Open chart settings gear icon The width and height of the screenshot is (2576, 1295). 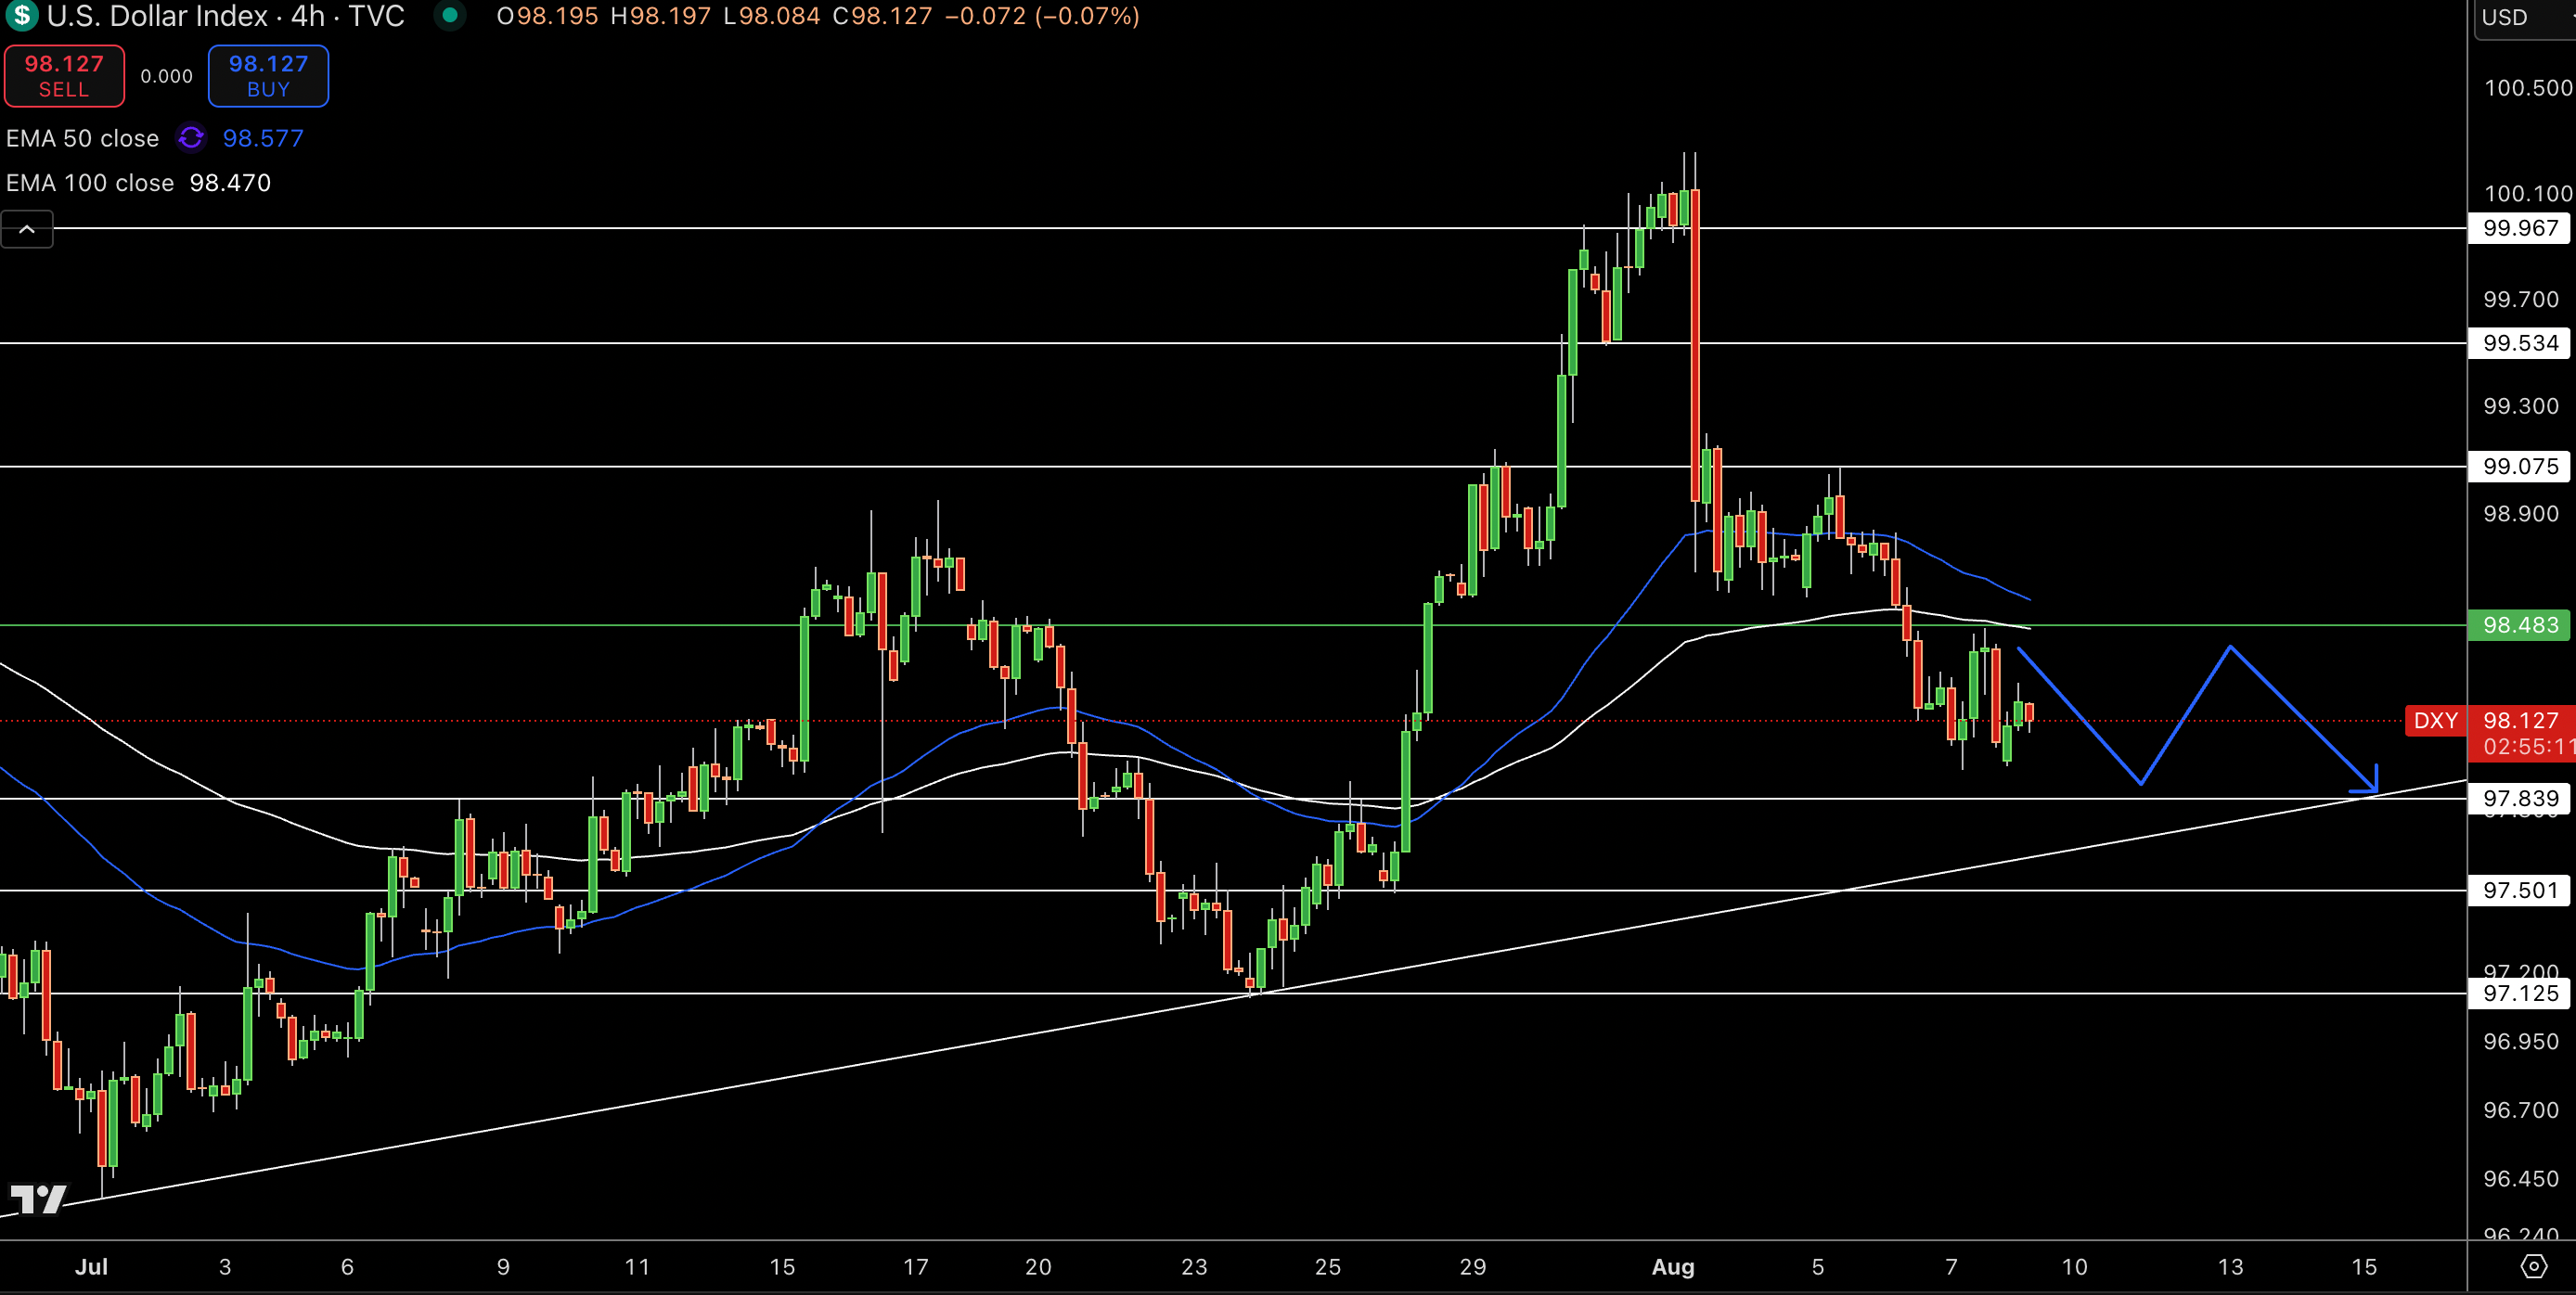[2533, 1267]
